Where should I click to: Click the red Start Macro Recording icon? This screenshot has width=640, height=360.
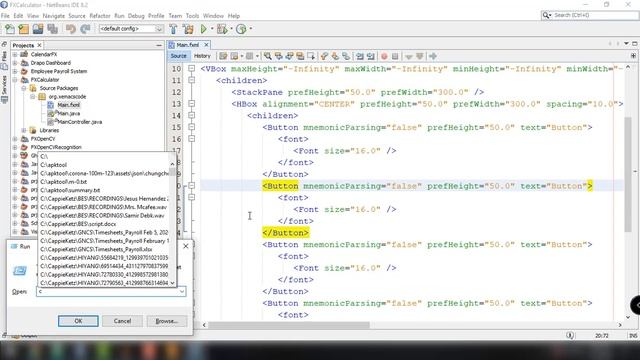[x=384, y=56]
